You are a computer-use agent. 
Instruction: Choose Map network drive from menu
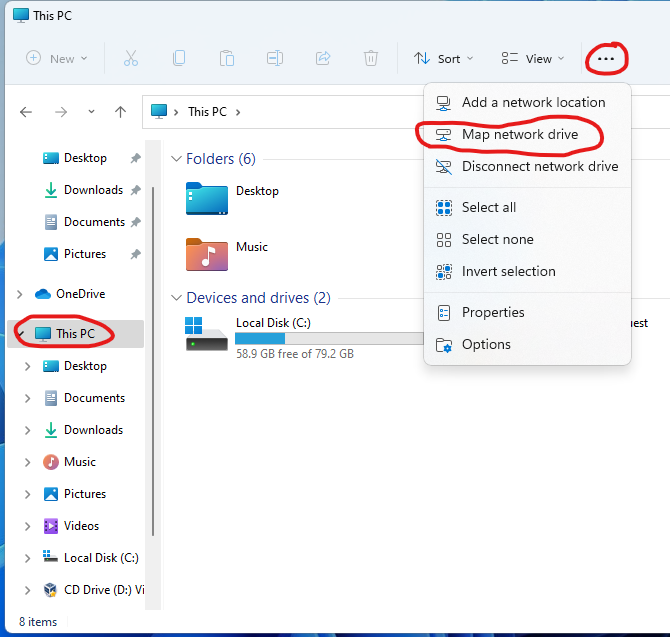pyautogui.click(x=519, y=134)
